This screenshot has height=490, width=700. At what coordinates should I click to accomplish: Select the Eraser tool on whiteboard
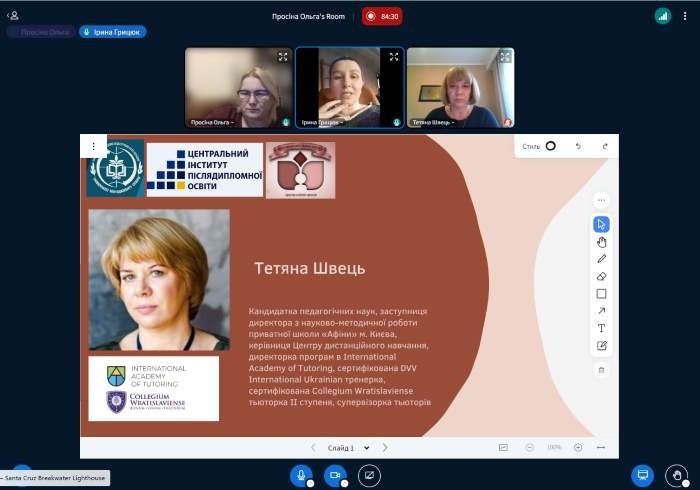601,276
